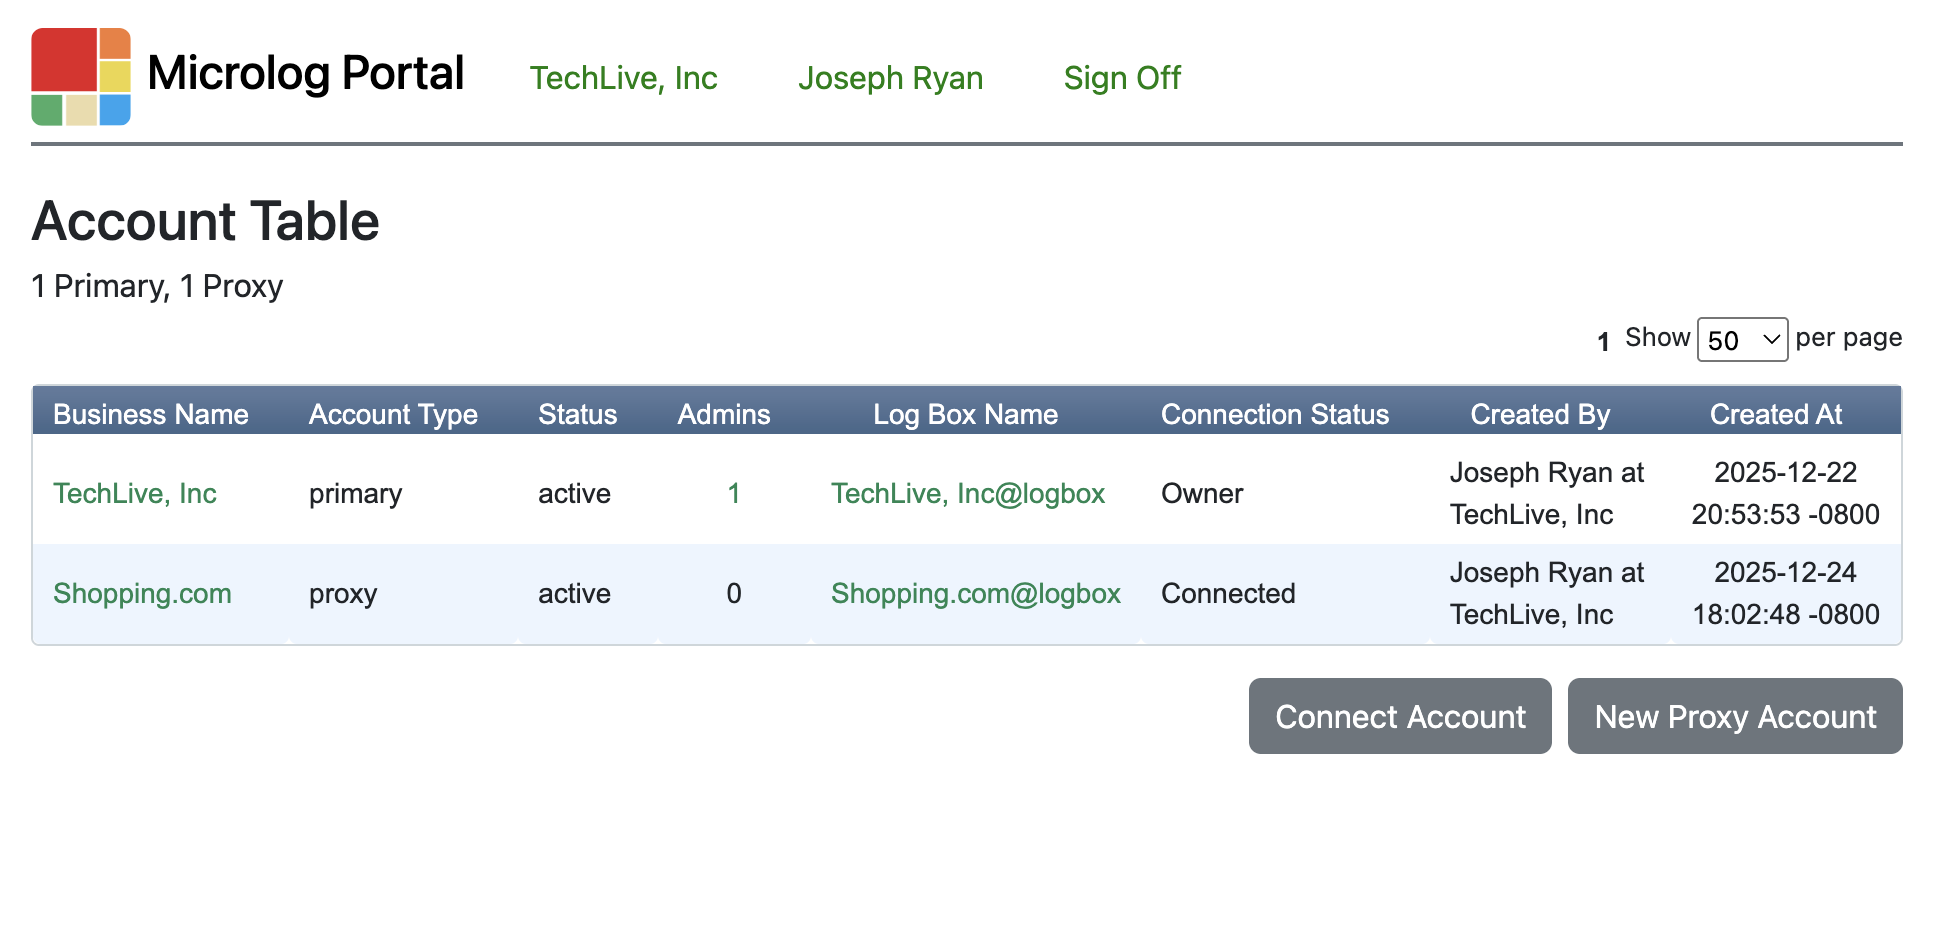Screen dimensions: 1956x948
Task: Open the Joseph Ryan profile menu item
Action: [890, 78]
